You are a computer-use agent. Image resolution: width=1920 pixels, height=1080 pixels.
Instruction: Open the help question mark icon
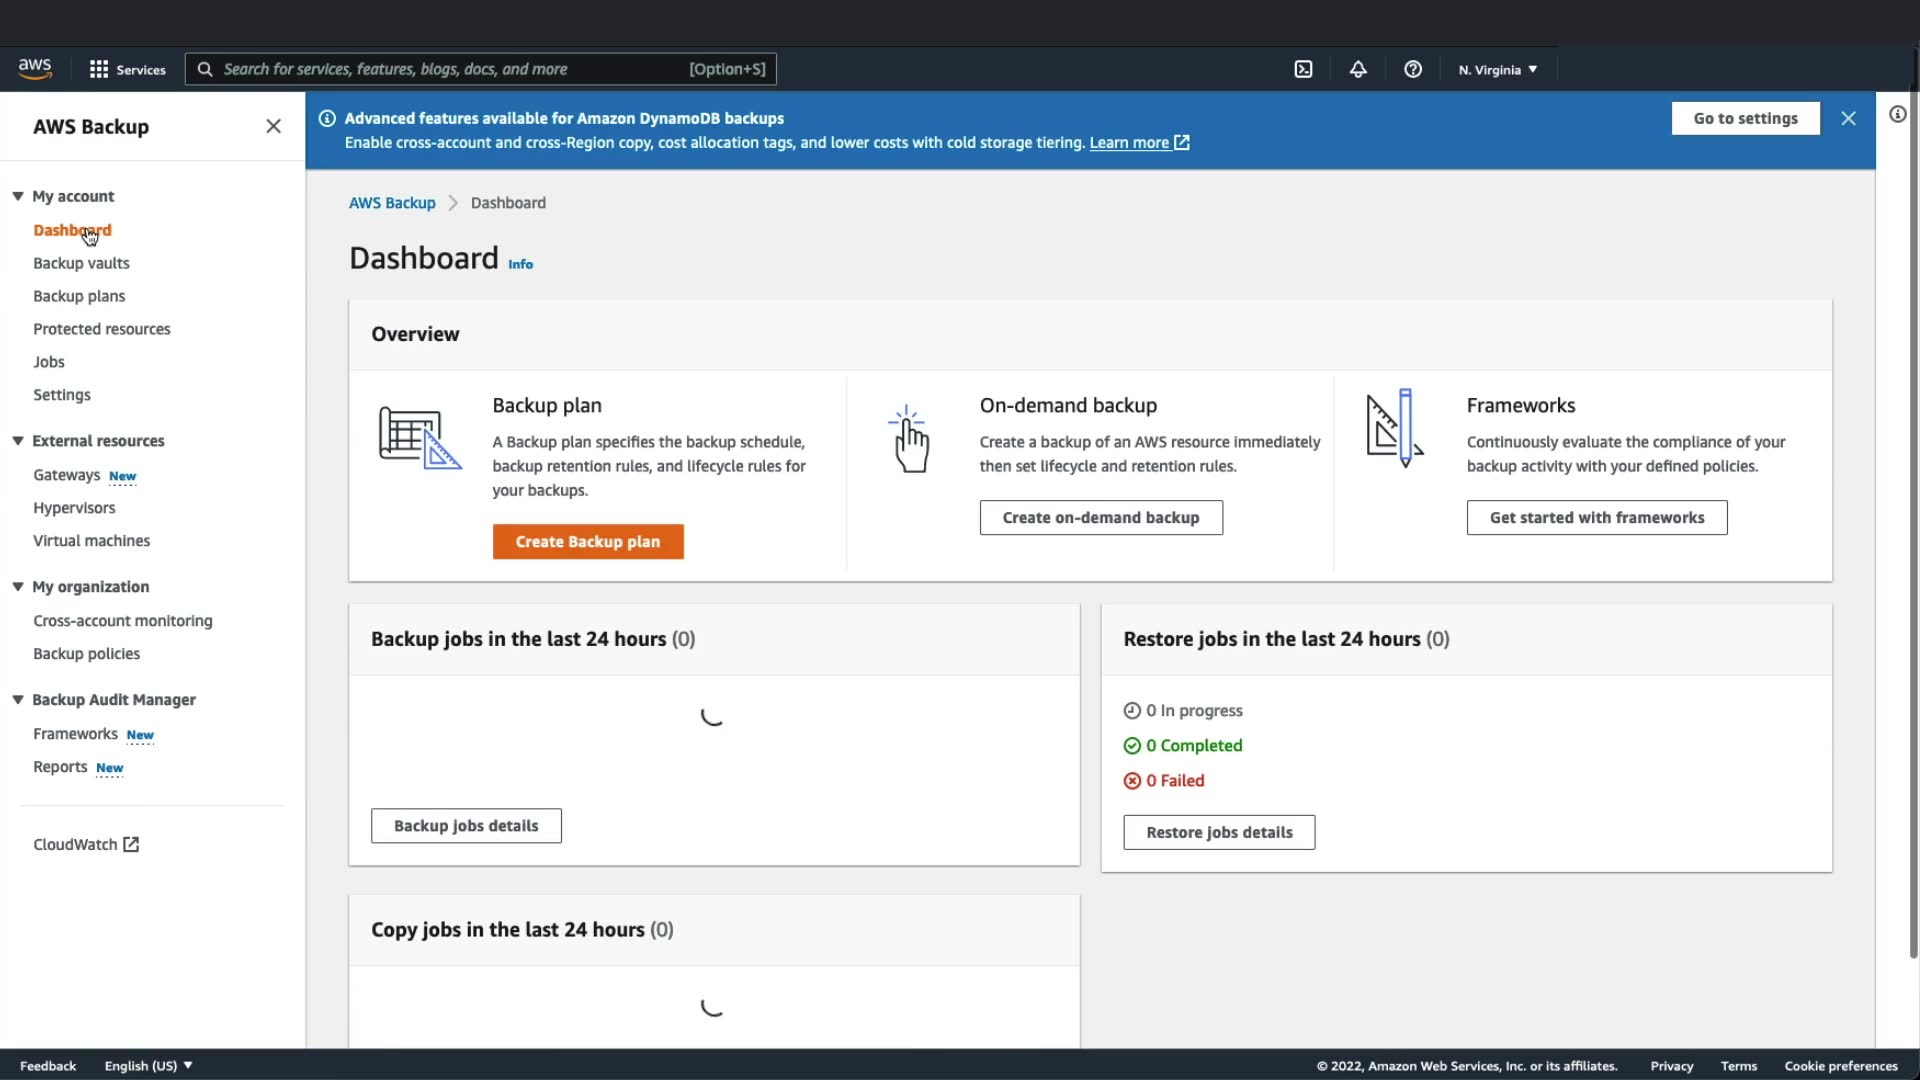tap(1413, 69)
